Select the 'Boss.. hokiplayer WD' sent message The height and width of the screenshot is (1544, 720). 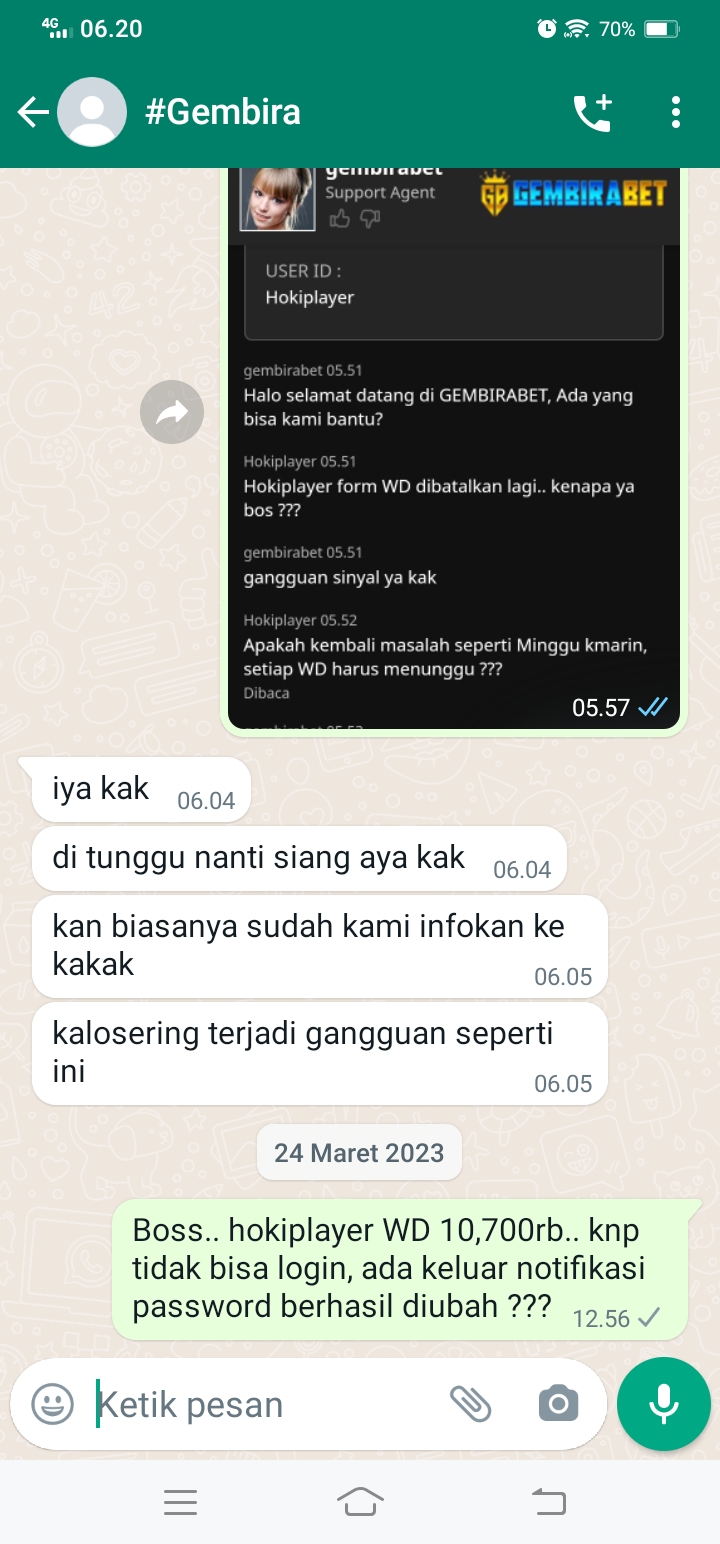pyautogui.click(x=400, y=1270)
